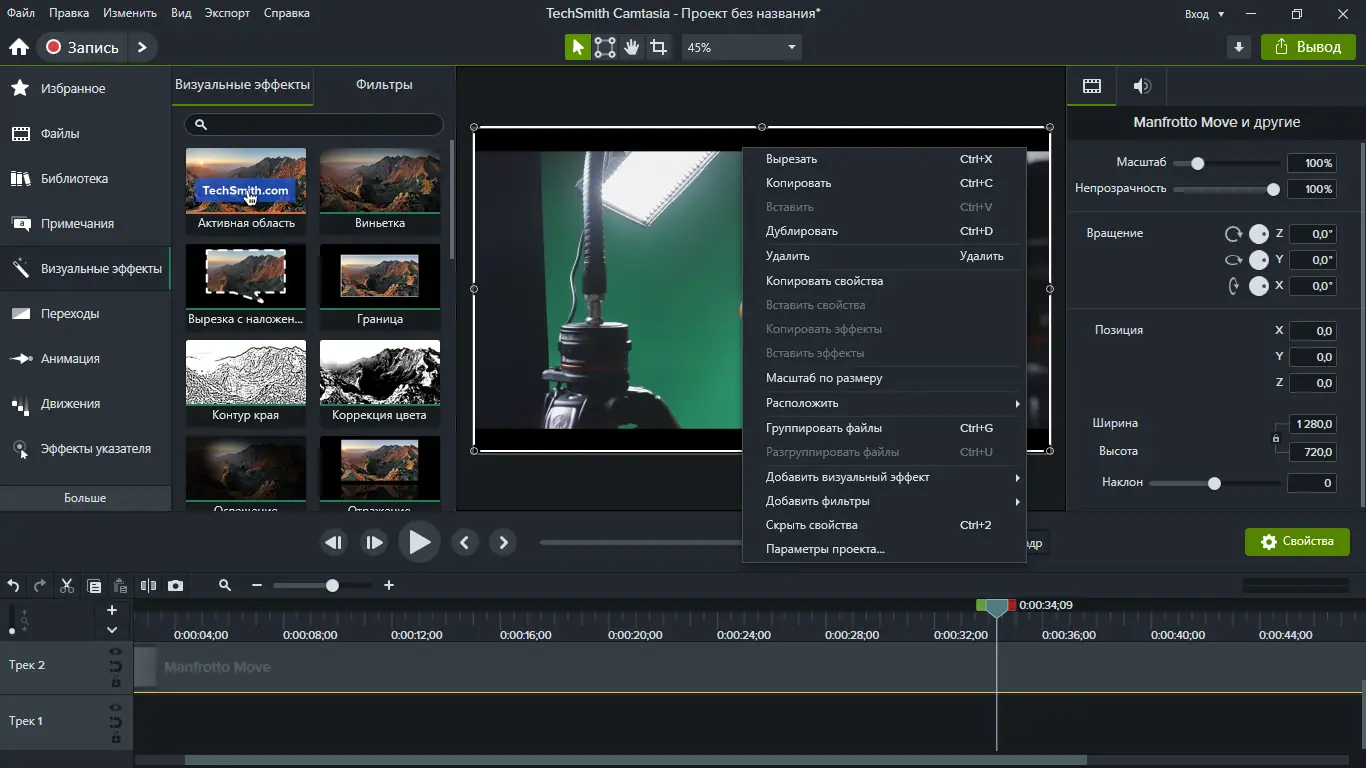Take a snapshot with the camera icon
The width and height of the screenshot is (1366, 768).
175,586
